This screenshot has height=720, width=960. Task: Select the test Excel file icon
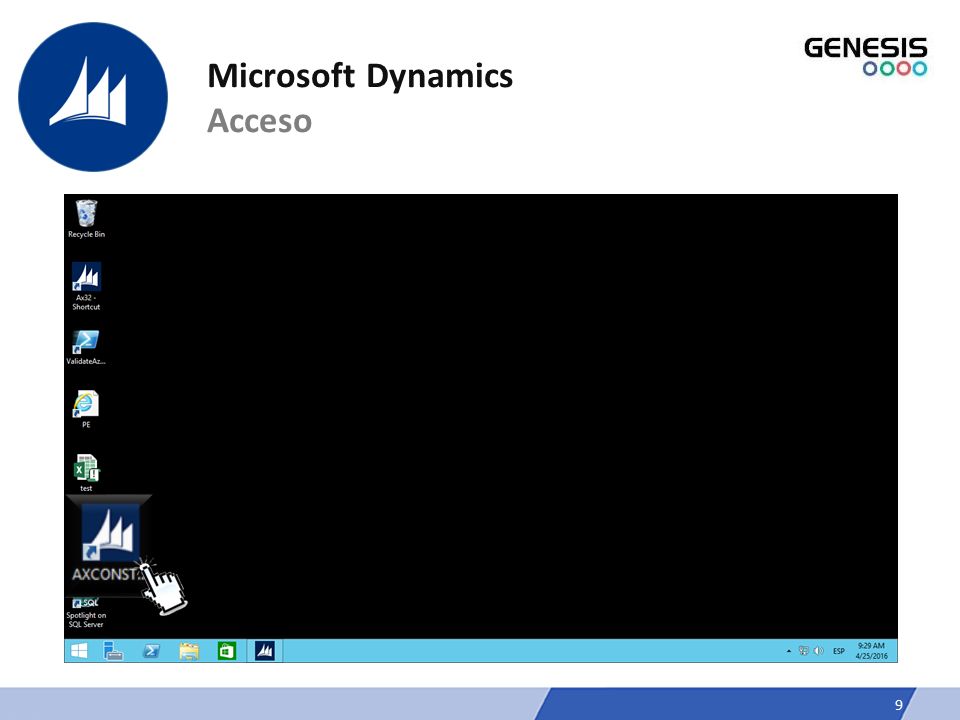(x=86, y=473)
